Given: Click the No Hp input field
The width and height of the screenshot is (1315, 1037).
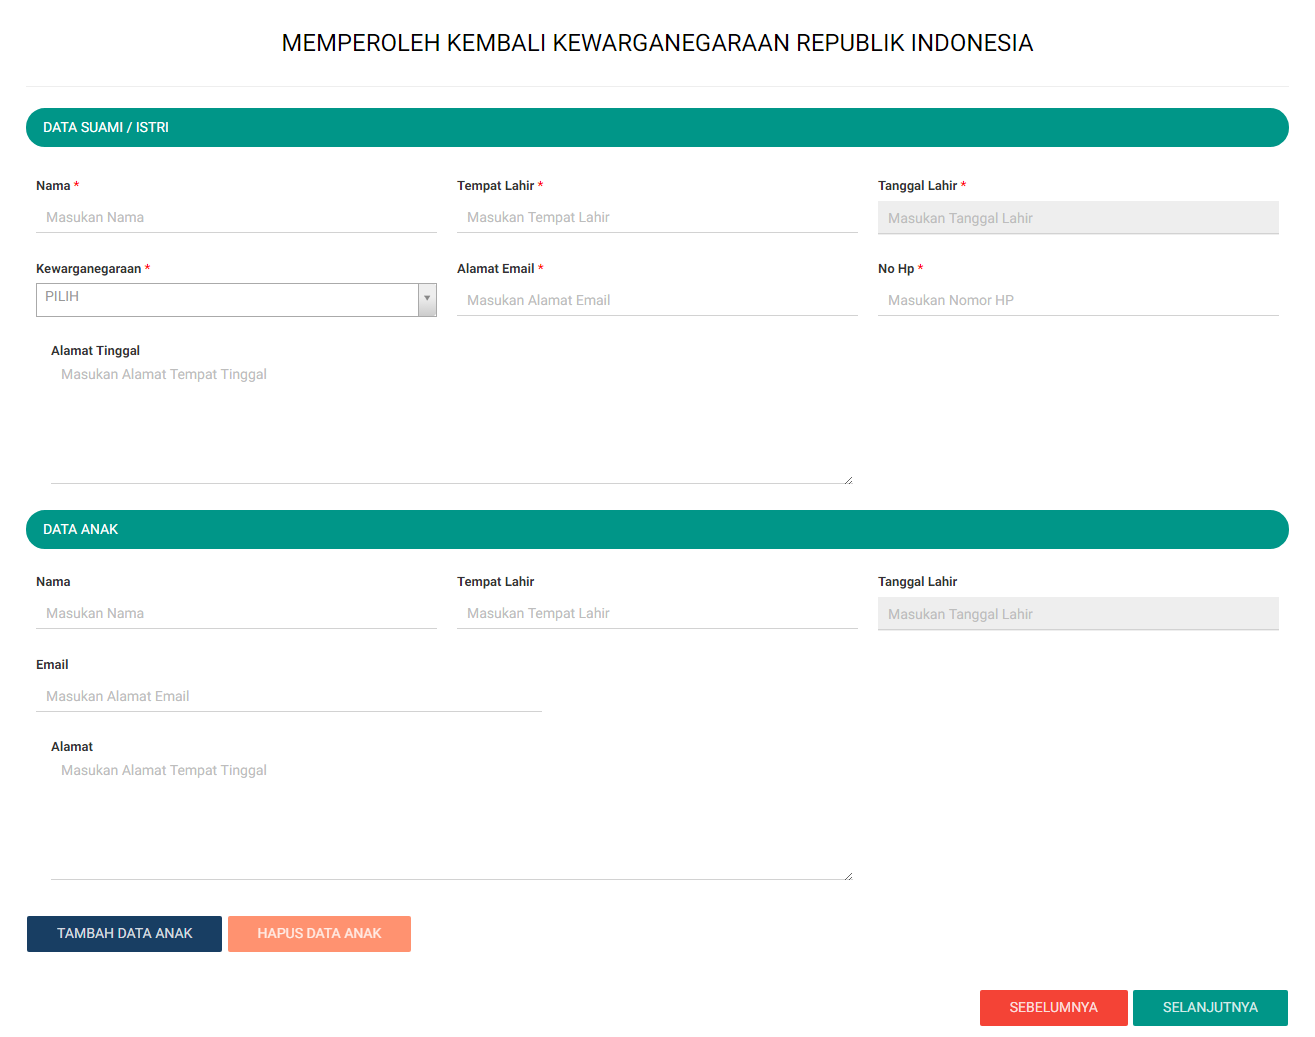Looking at the screenshot, I should point(1078,300).
